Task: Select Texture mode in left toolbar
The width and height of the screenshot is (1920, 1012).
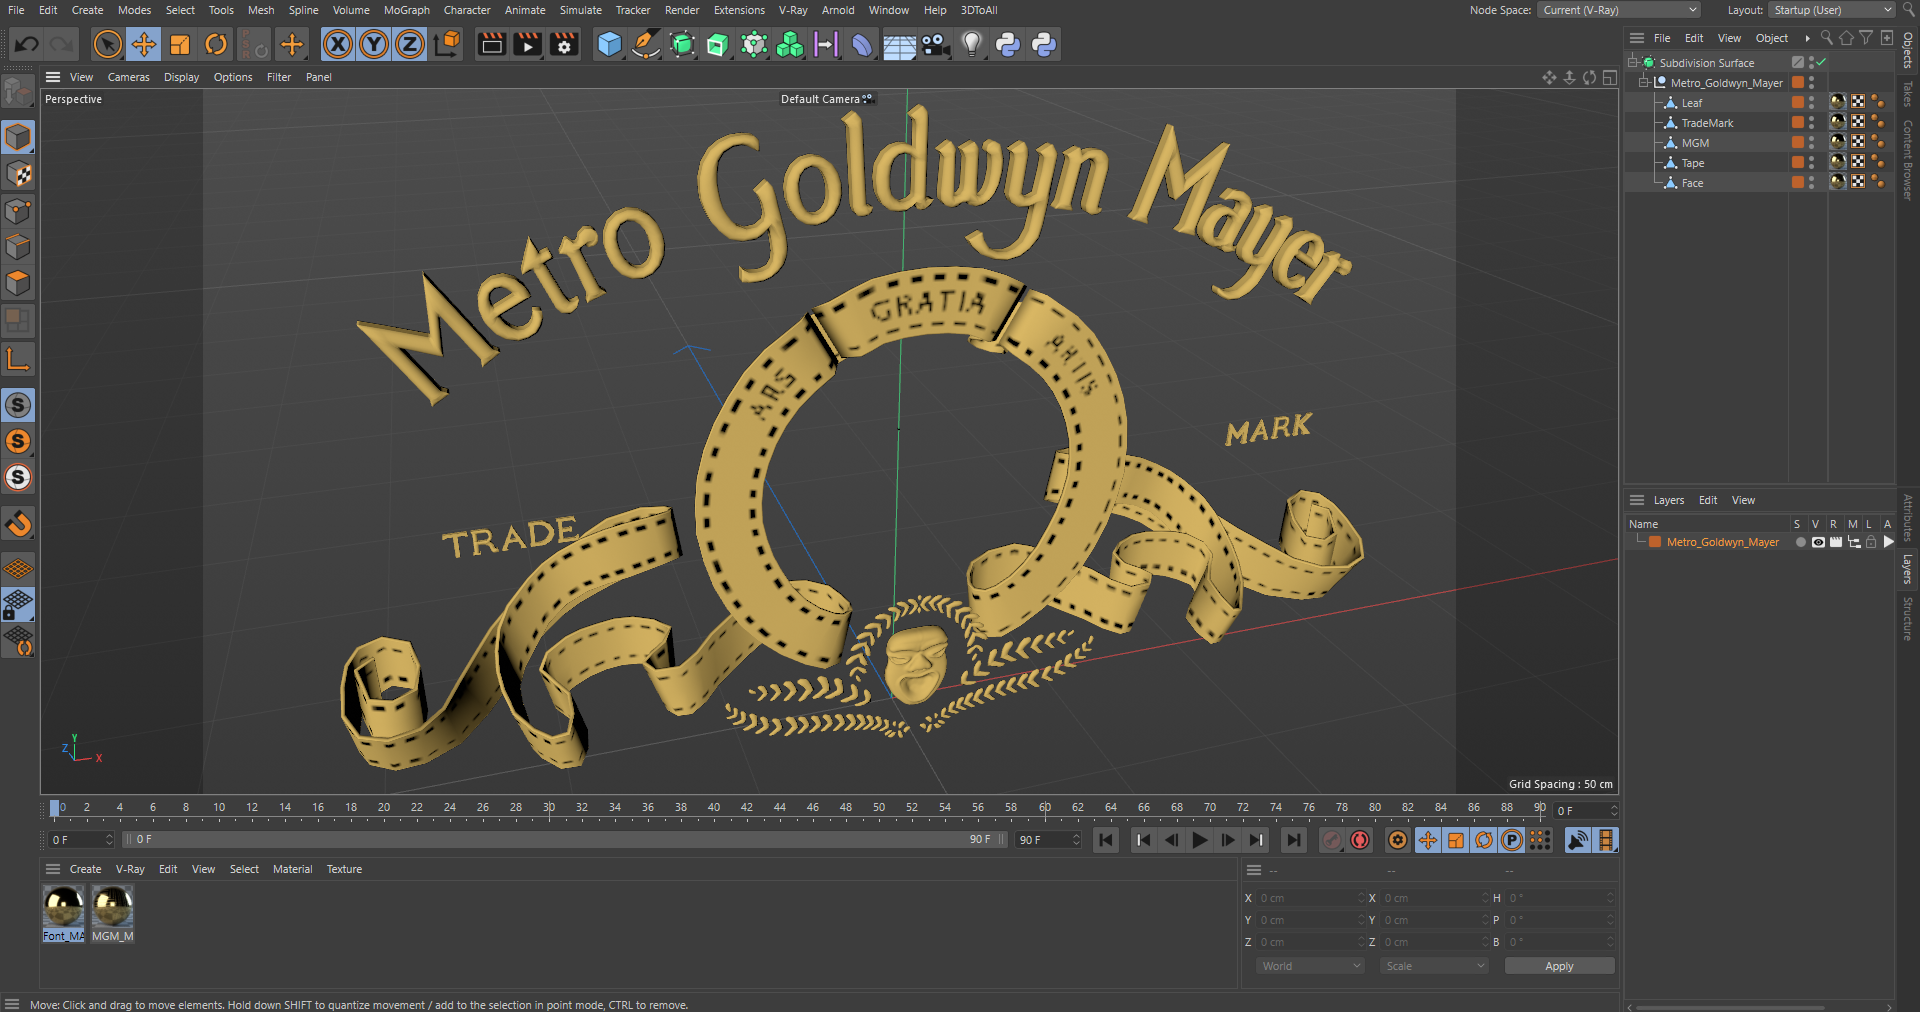Action: pos(18,174)
